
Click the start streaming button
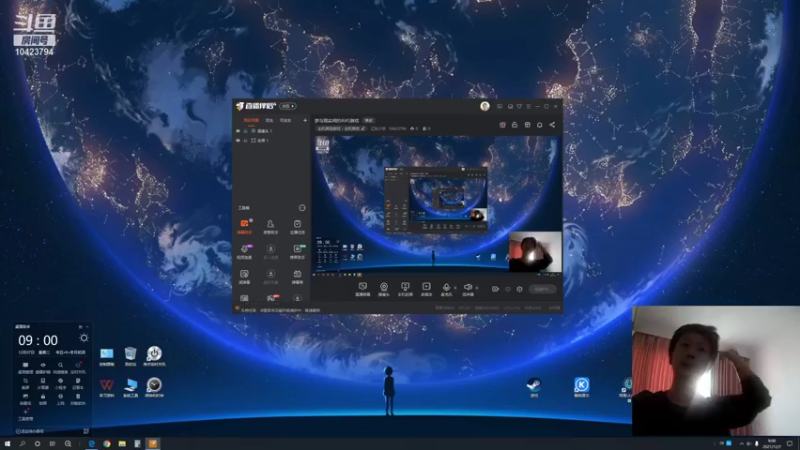542,289
